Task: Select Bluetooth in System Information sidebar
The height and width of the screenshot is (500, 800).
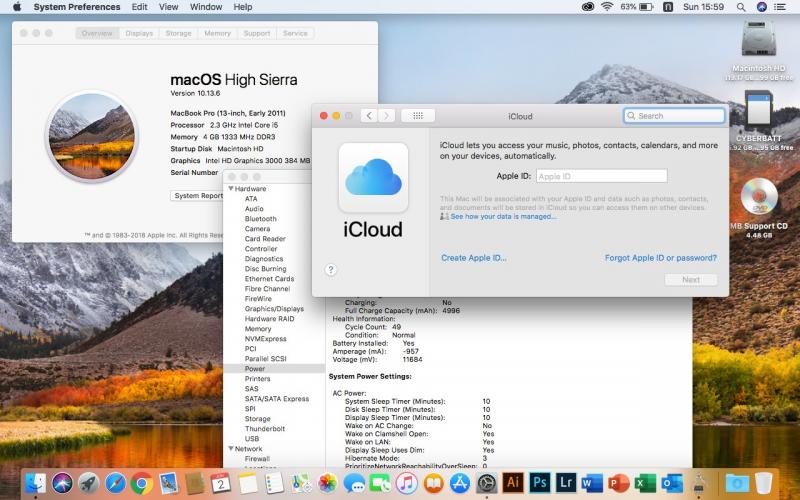Action: click(261, 219)
